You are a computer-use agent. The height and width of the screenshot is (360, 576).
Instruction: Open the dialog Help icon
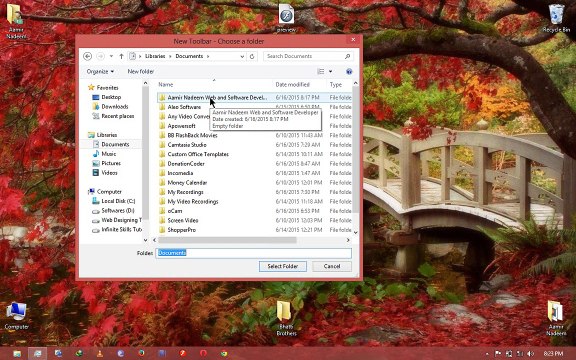tap(349, 71)
